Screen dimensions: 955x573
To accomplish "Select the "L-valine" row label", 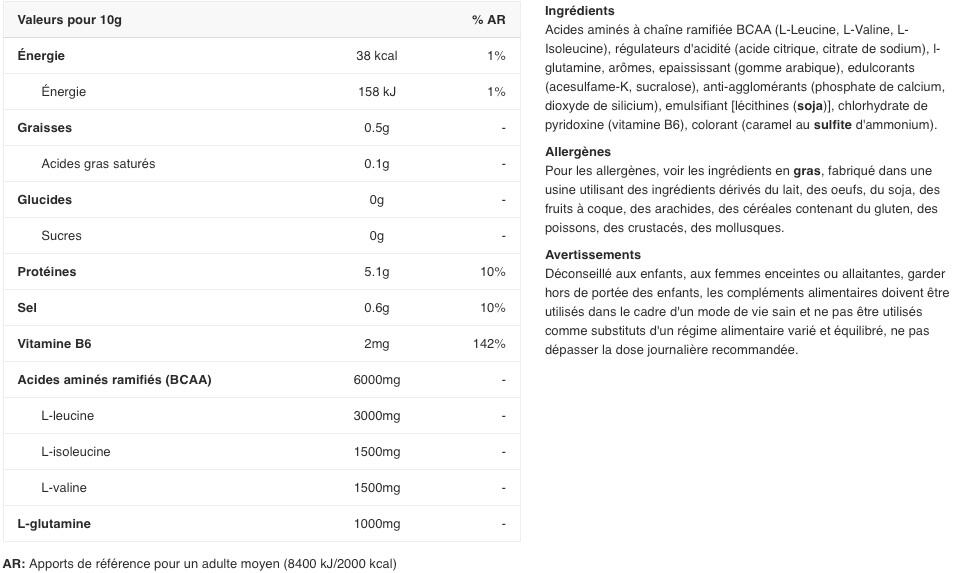I will coord(64,488).
